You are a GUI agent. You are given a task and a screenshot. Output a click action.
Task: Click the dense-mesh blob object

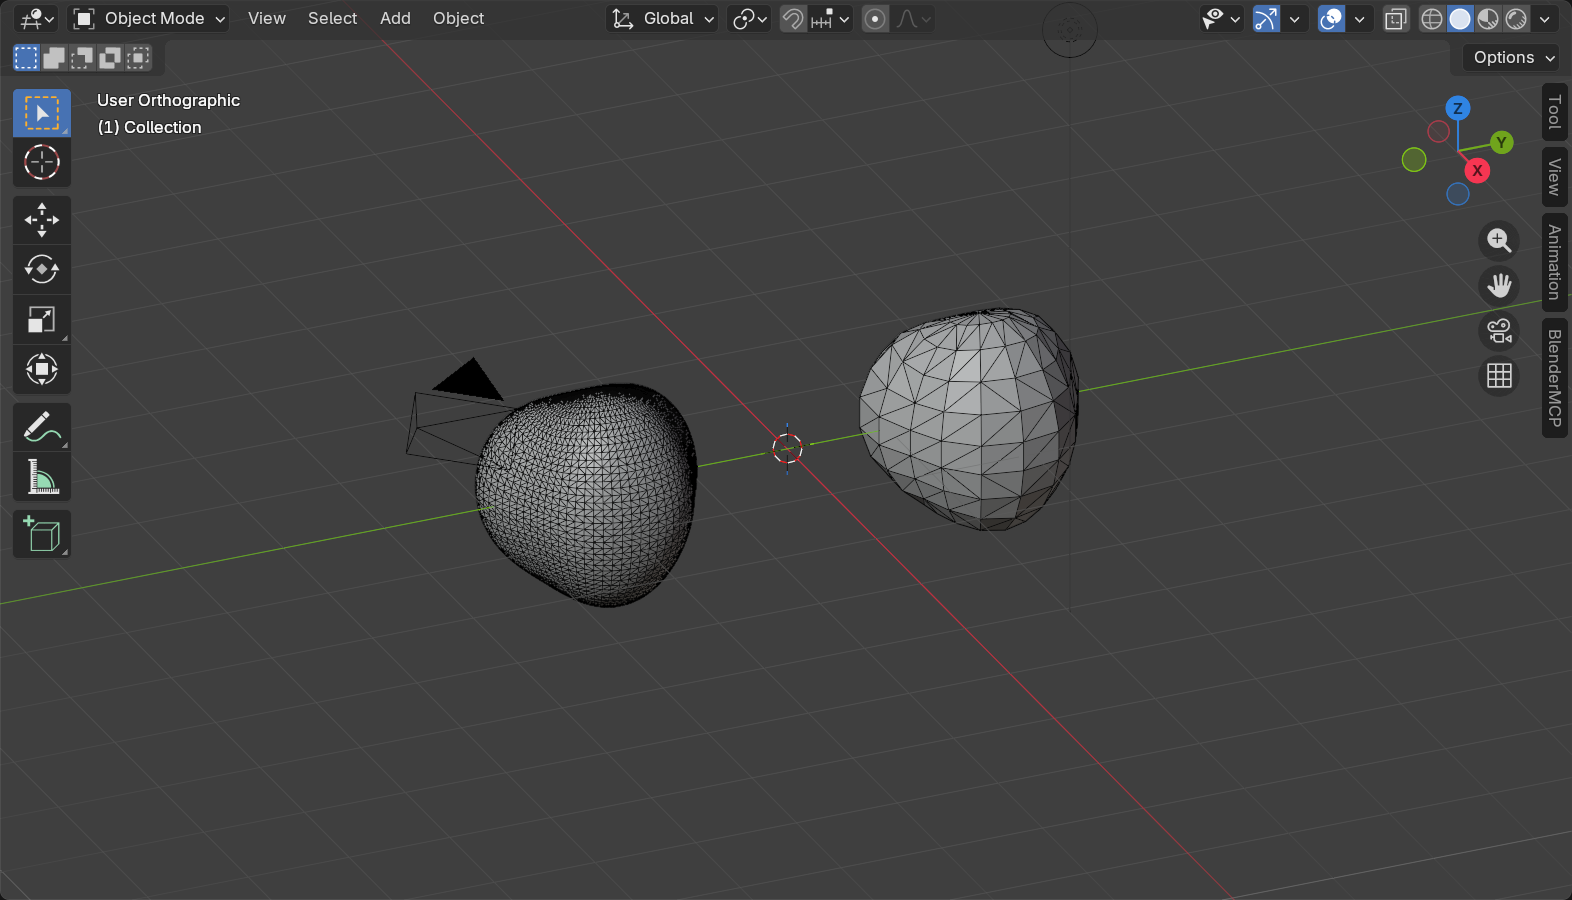586,496
